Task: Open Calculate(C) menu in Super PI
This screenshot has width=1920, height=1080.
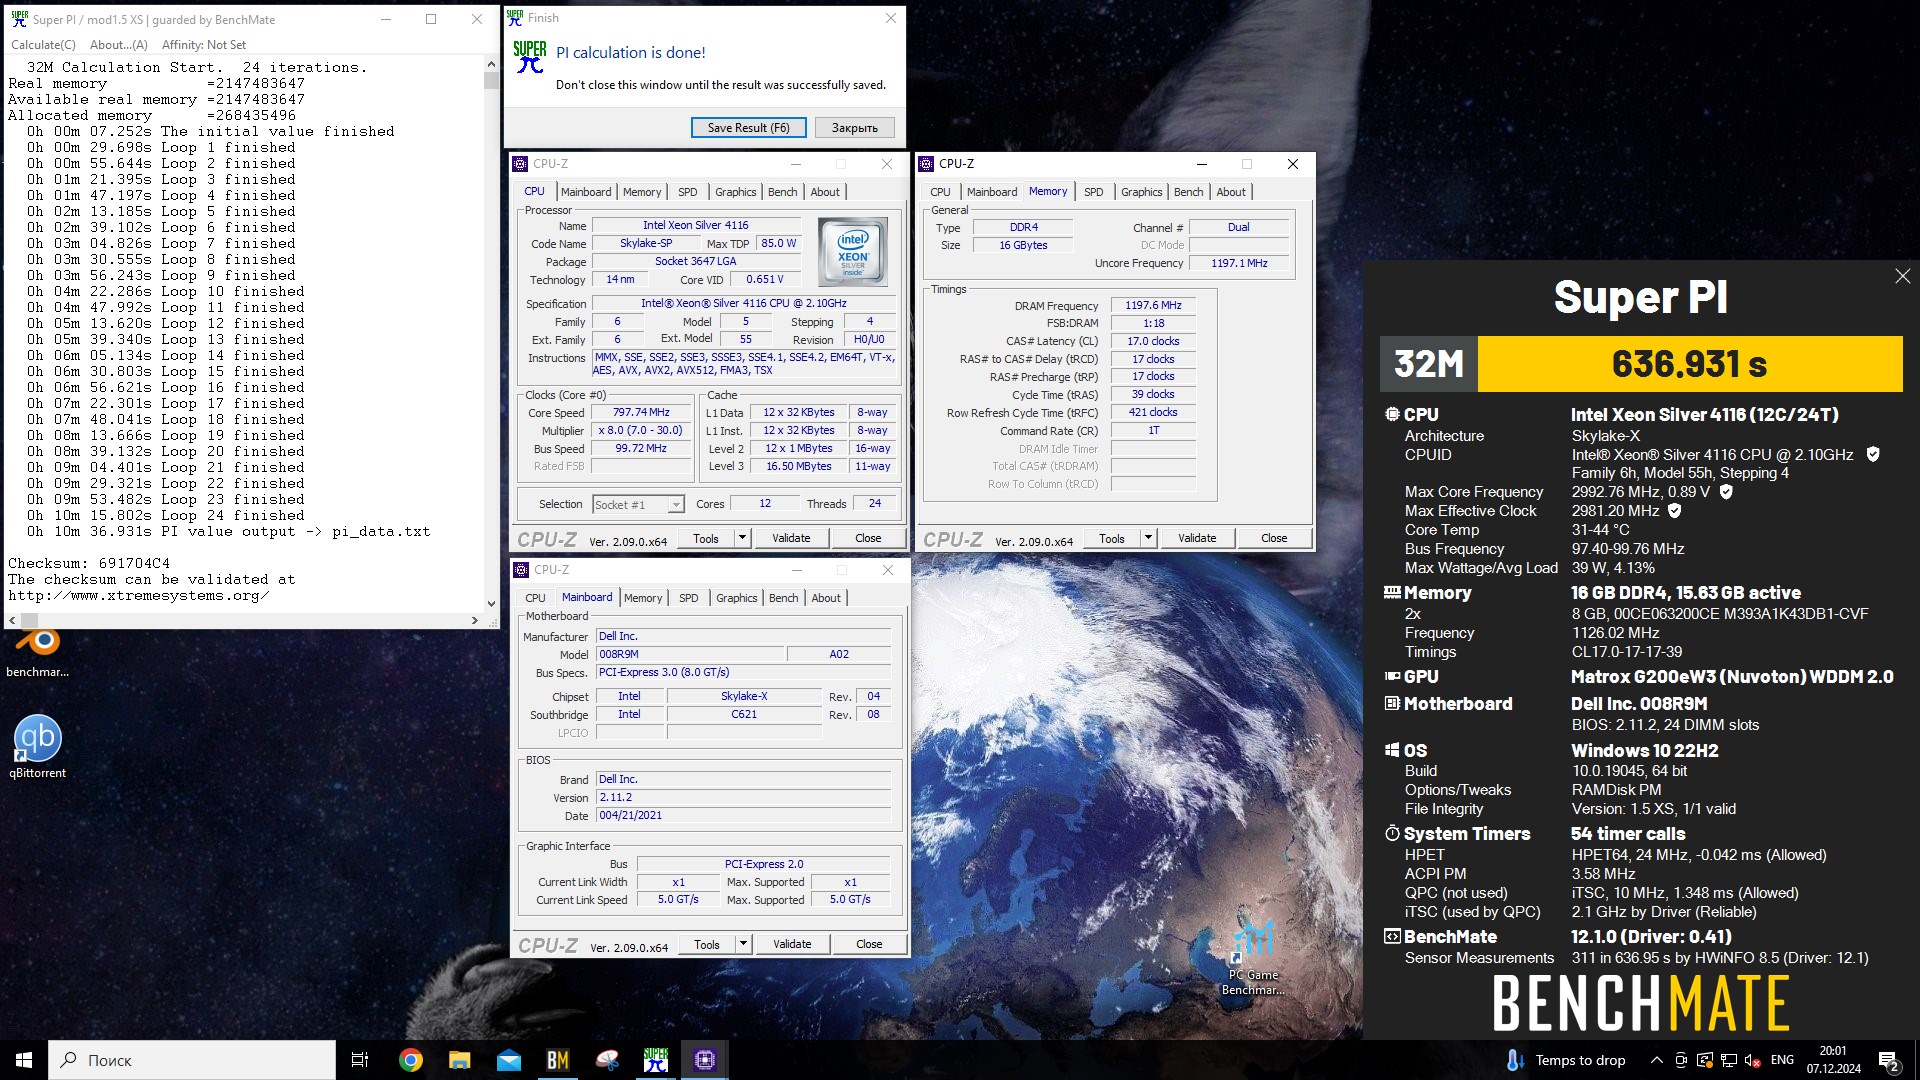Action: click(x=43, y=45)
